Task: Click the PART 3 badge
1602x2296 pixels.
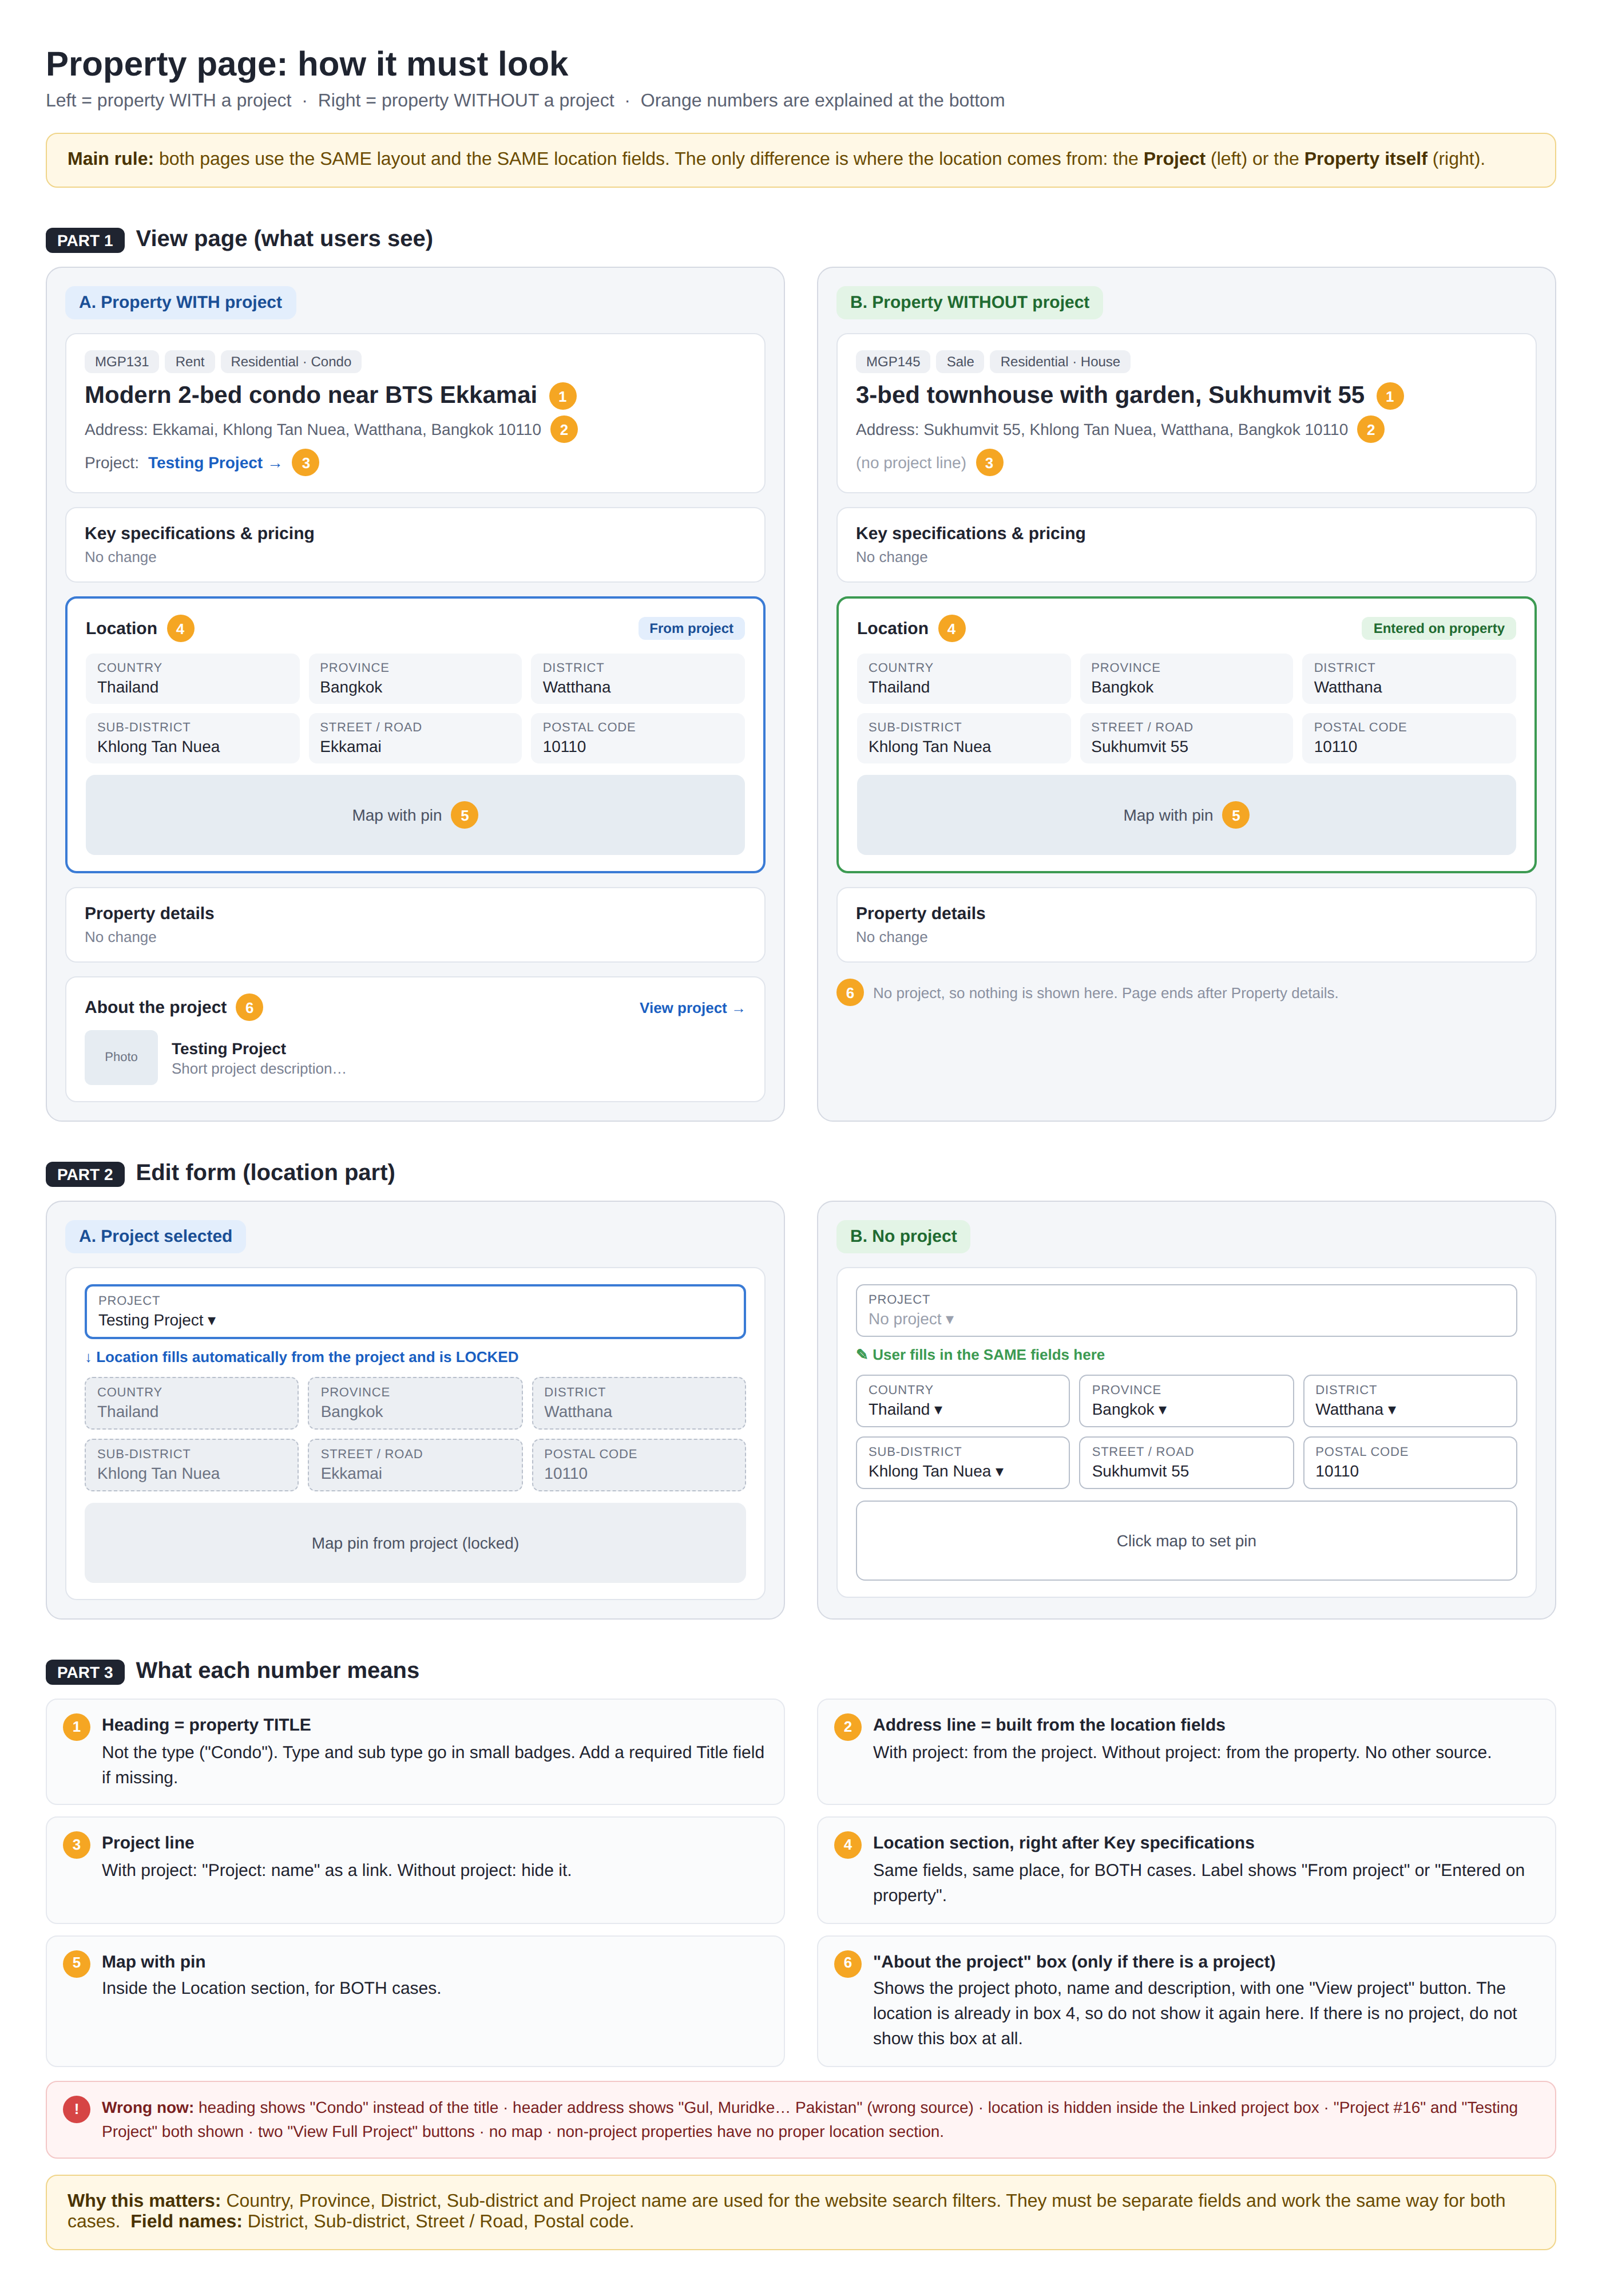Action: coord(85,1672)
